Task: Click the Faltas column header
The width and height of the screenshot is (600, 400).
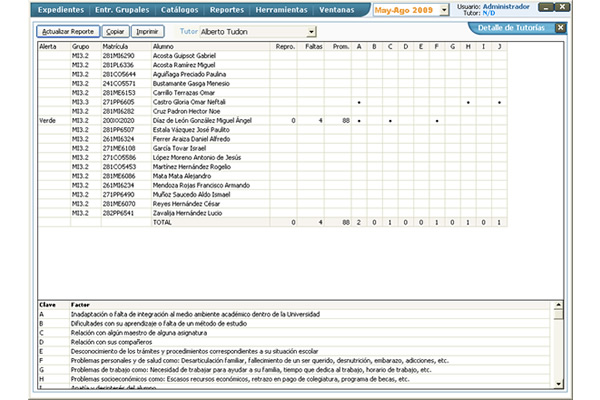Action: point(314,47)
